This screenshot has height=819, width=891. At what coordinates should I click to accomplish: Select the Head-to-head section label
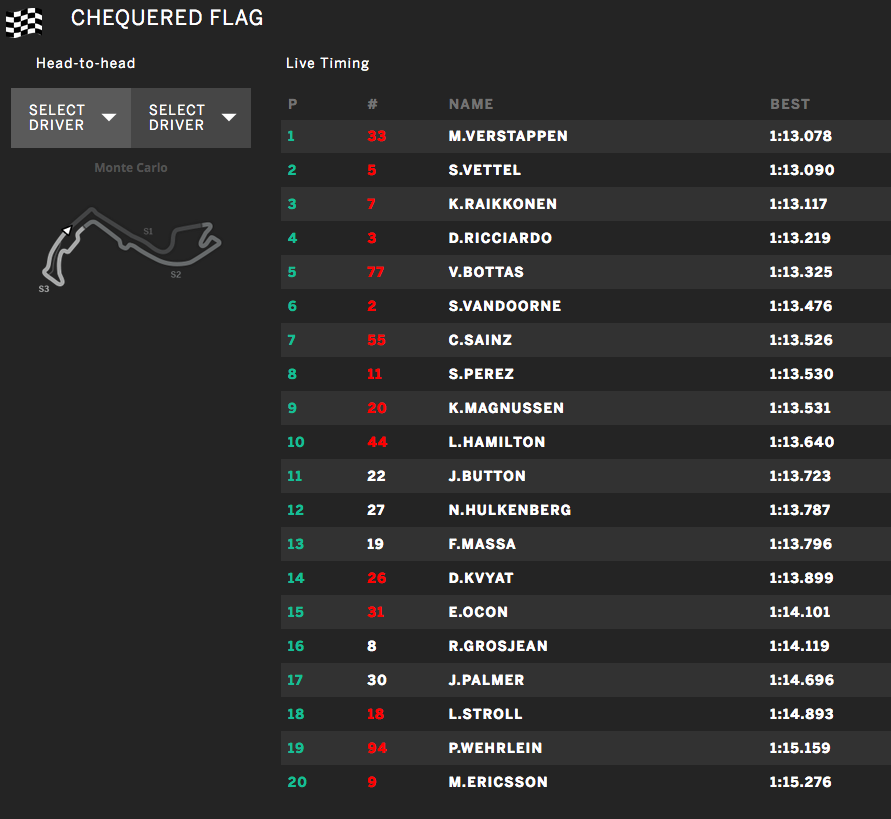click(x=85, y=63)
